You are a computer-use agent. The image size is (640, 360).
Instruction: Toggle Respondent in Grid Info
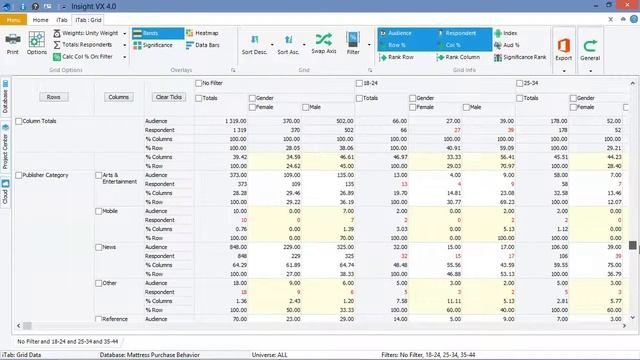[x=457, y=33]
